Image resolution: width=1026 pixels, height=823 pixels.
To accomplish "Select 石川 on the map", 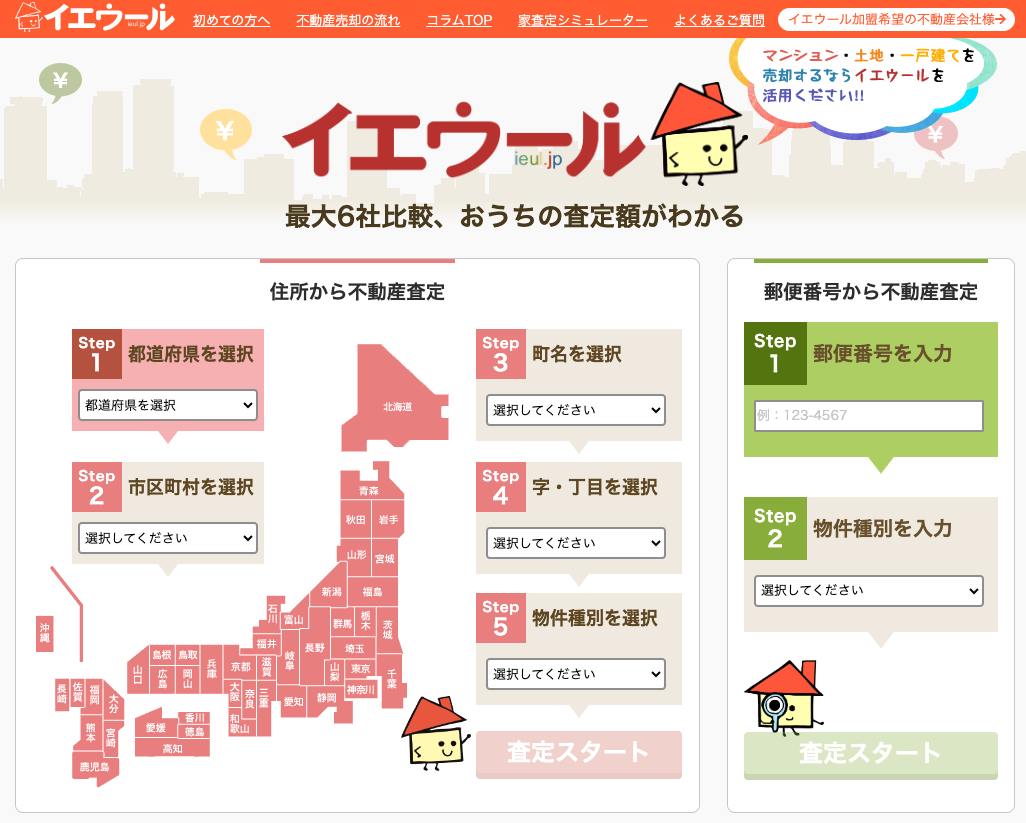I will (x=273, y=613).
